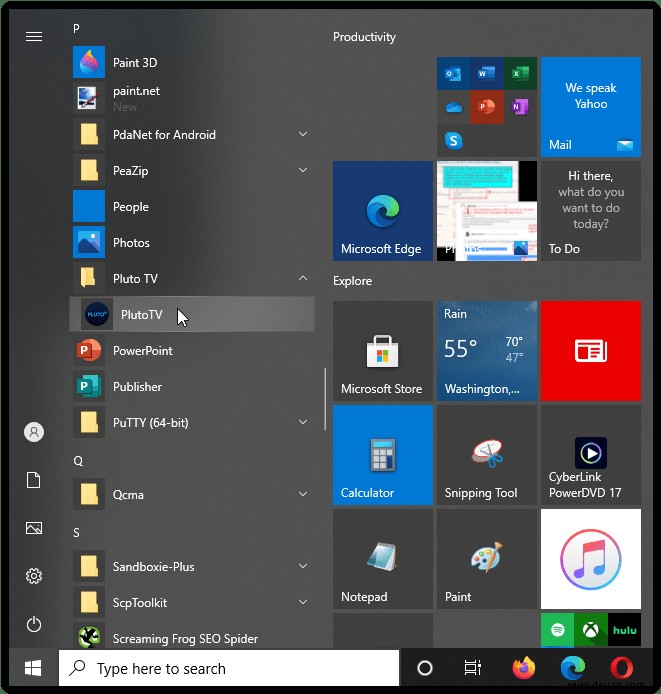Open the red News tile
The image size is (661, 694).
point(591,351)
